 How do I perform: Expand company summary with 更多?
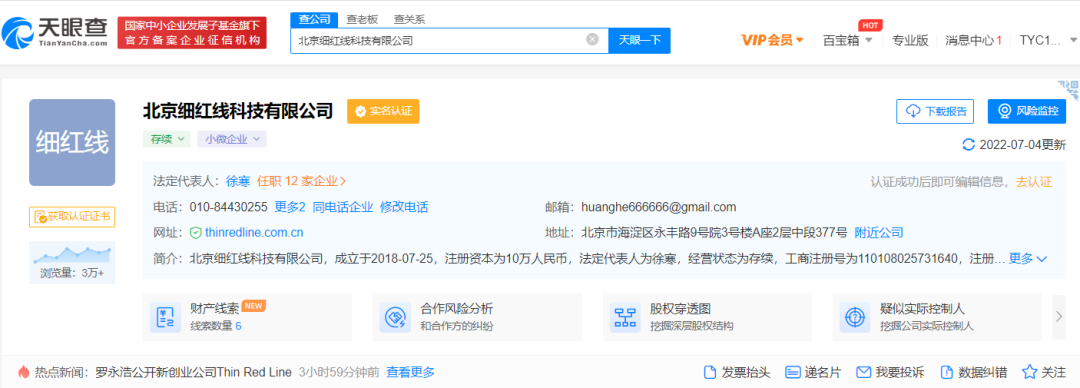(1028, 259)
